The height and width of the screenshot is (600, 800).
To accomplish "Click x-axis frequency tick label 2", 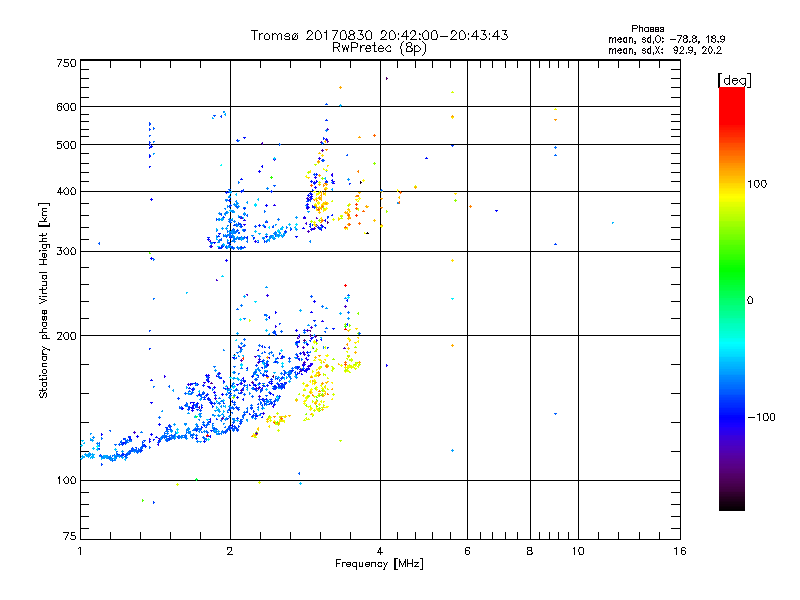I will tap(230, 551).
